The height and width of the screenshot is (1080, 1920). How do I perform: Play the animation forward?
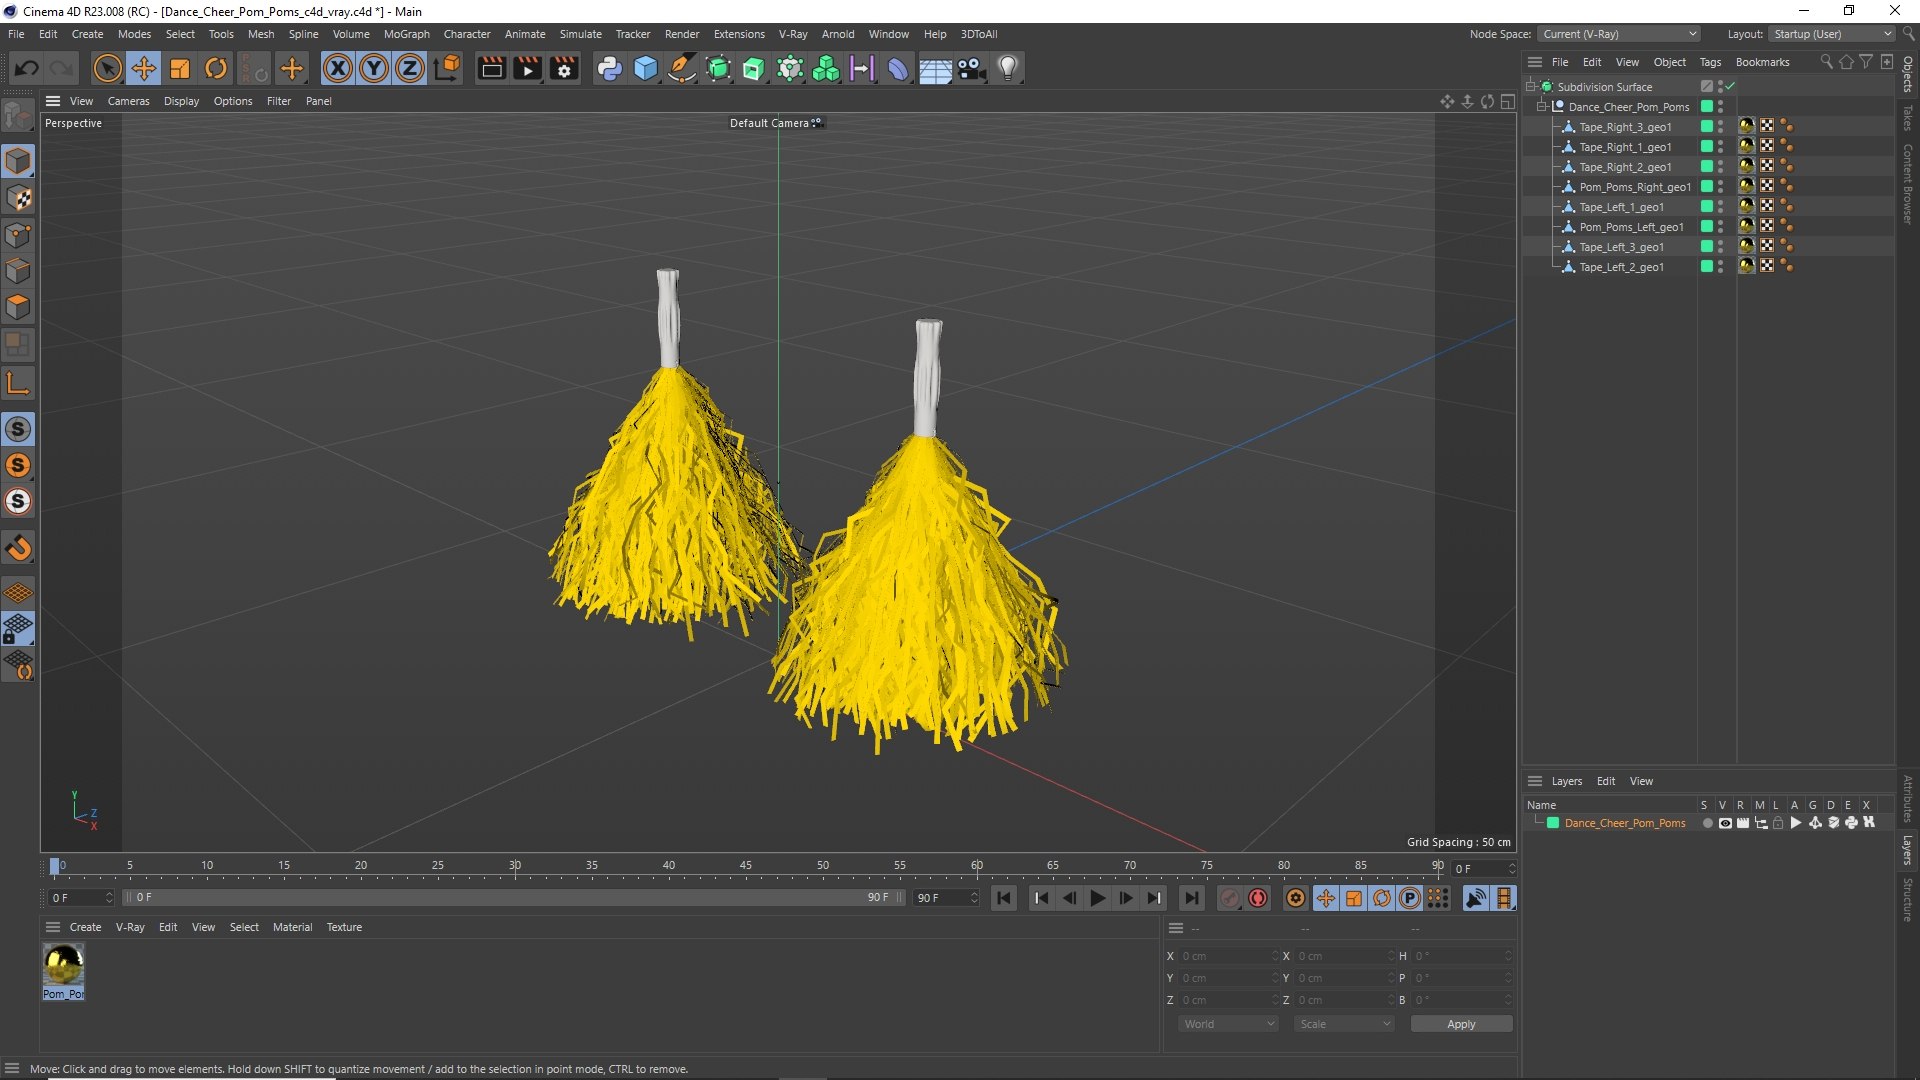1097,898
